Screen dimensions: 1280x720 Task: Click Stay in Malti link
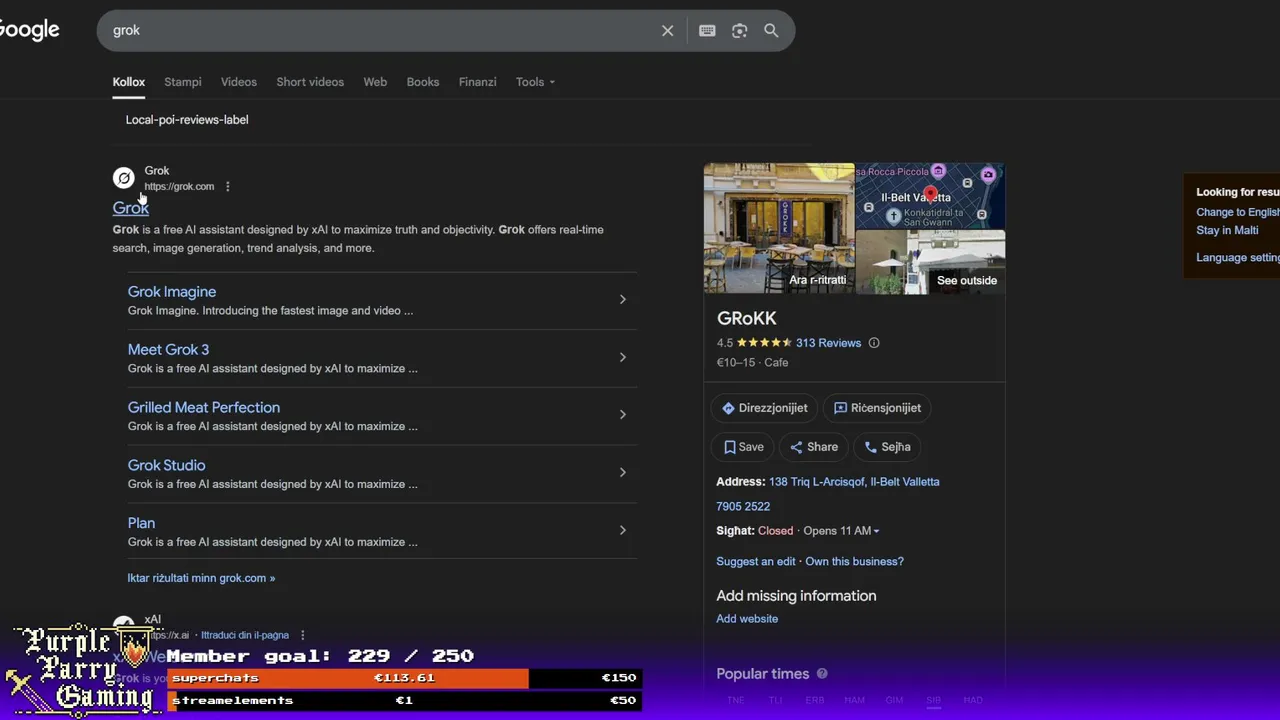(1227, 230)
